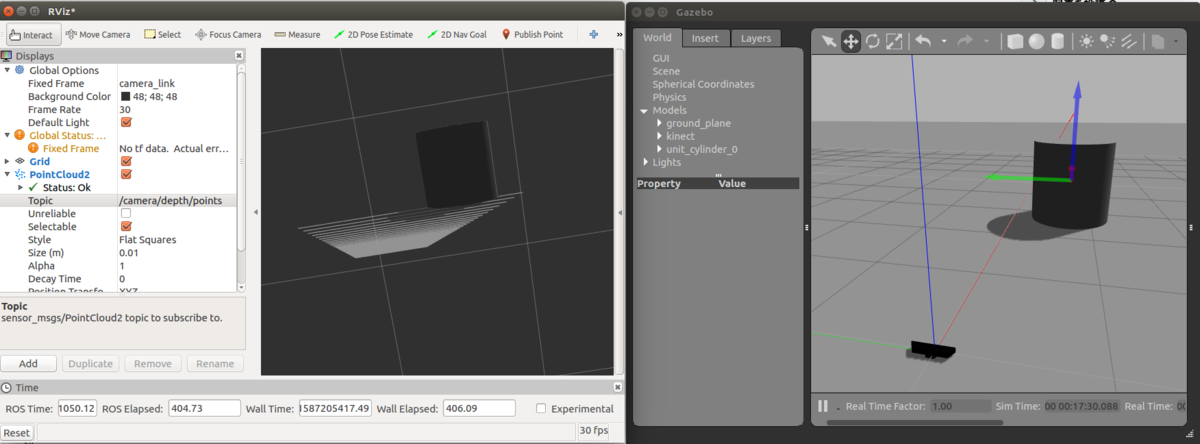Collapse the Global Status tree node
The height and width of the screenshot is (444, 1200).
click(x=8, y=135)
